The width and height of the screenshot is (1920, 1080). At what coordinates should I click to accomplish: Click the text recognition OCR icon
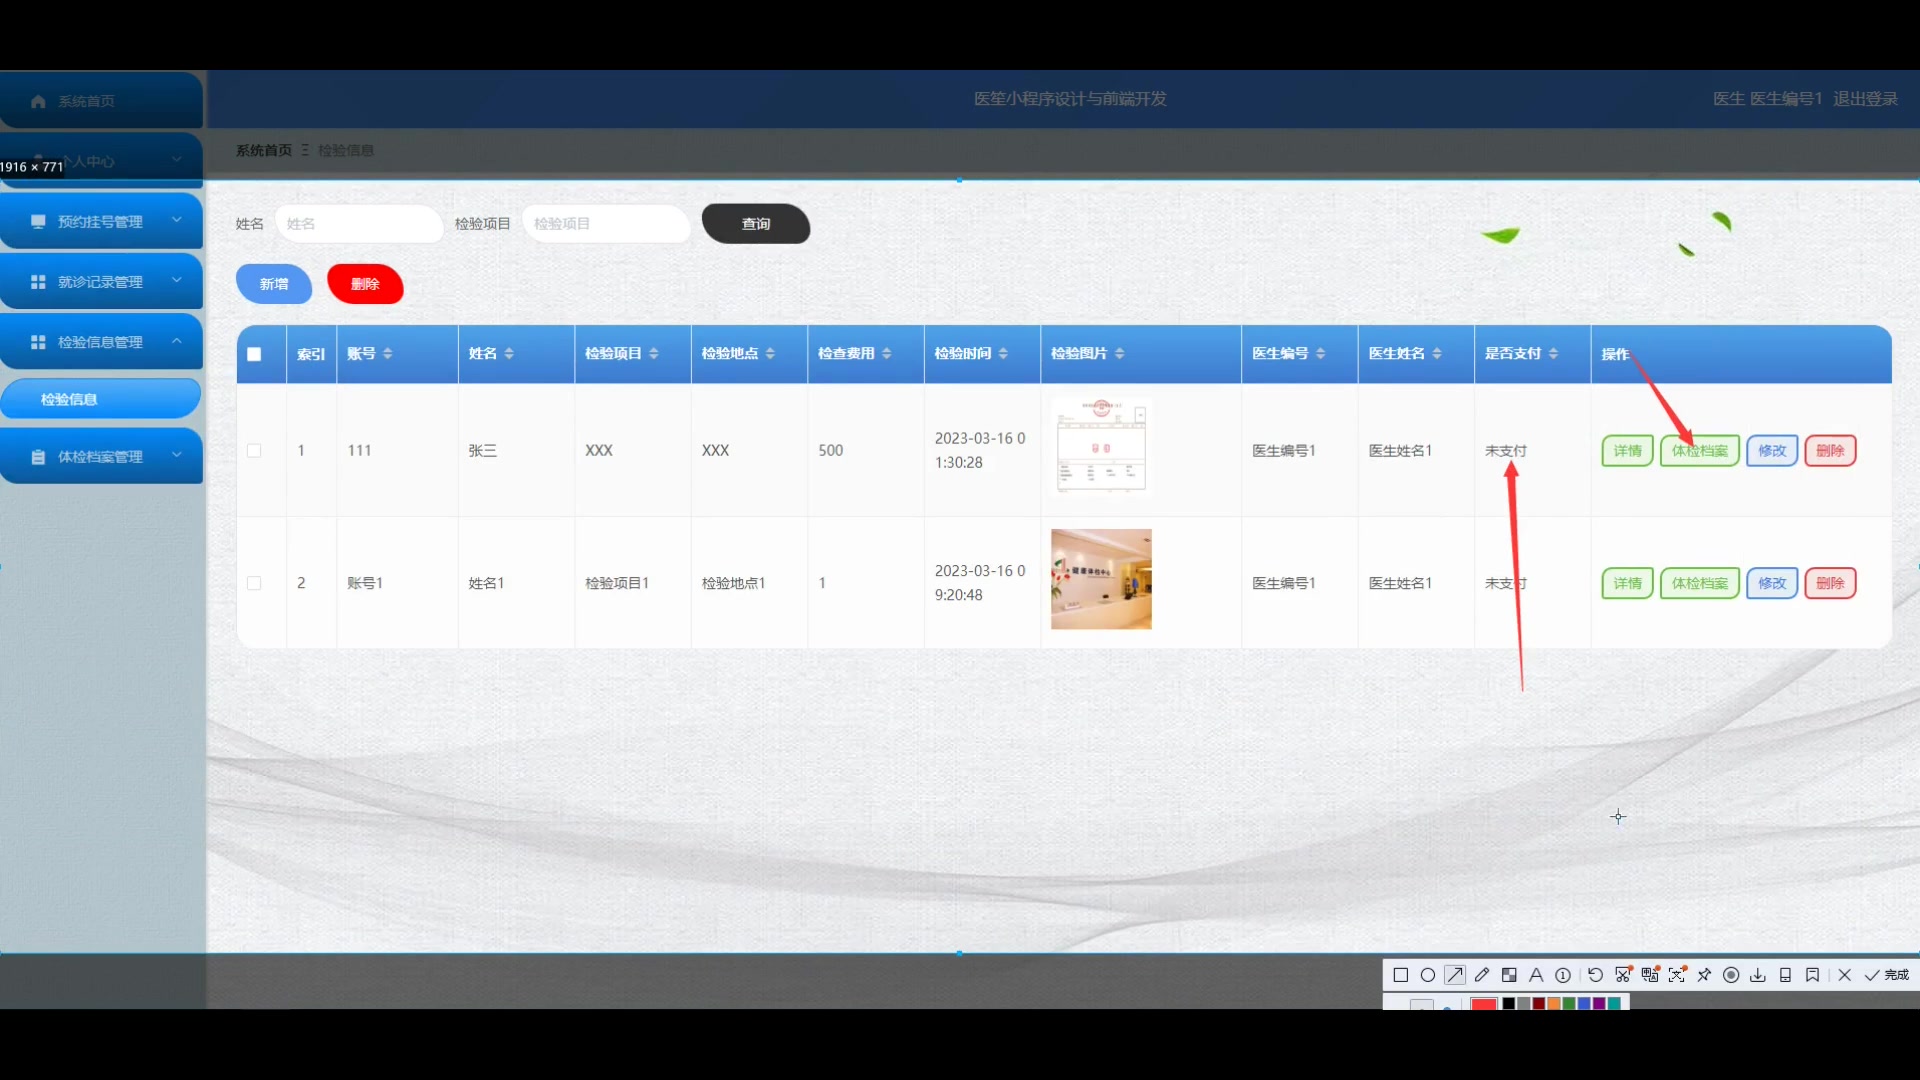pyautogui.click(x=1677, y=975)
